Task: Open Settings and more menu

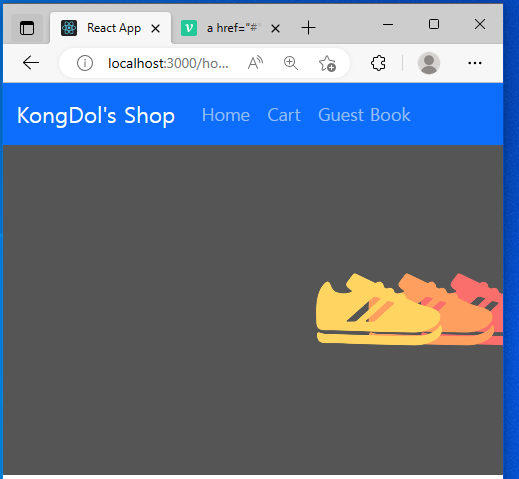Action: pyautogui.click(x=475, y=63)
